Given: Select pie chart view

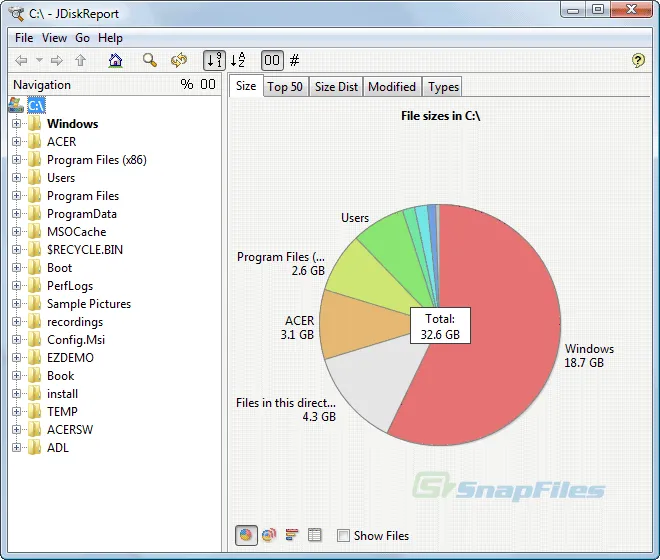Looking at the screenshot, I should point(246,535).
